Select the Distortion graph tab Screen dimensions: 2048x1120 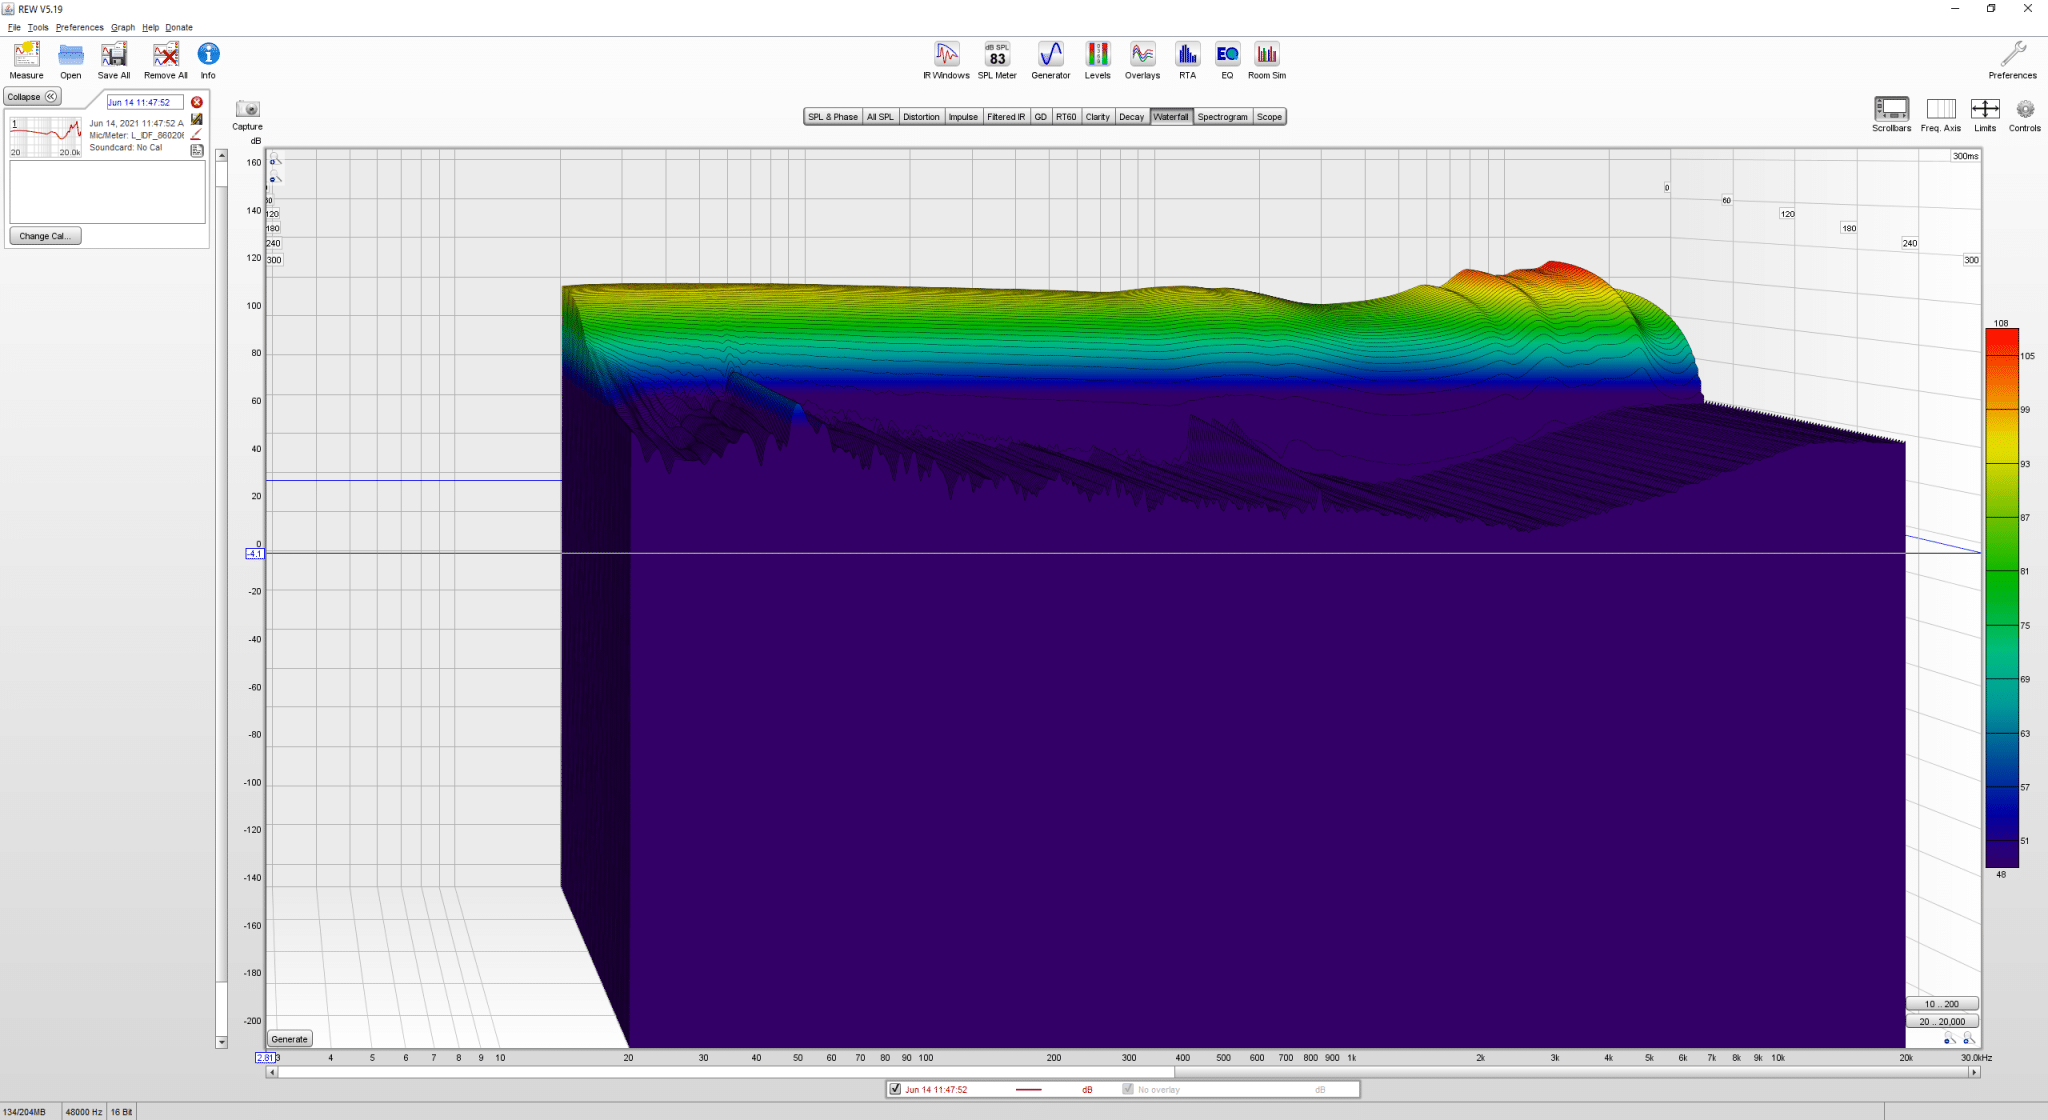coord(921,117)
